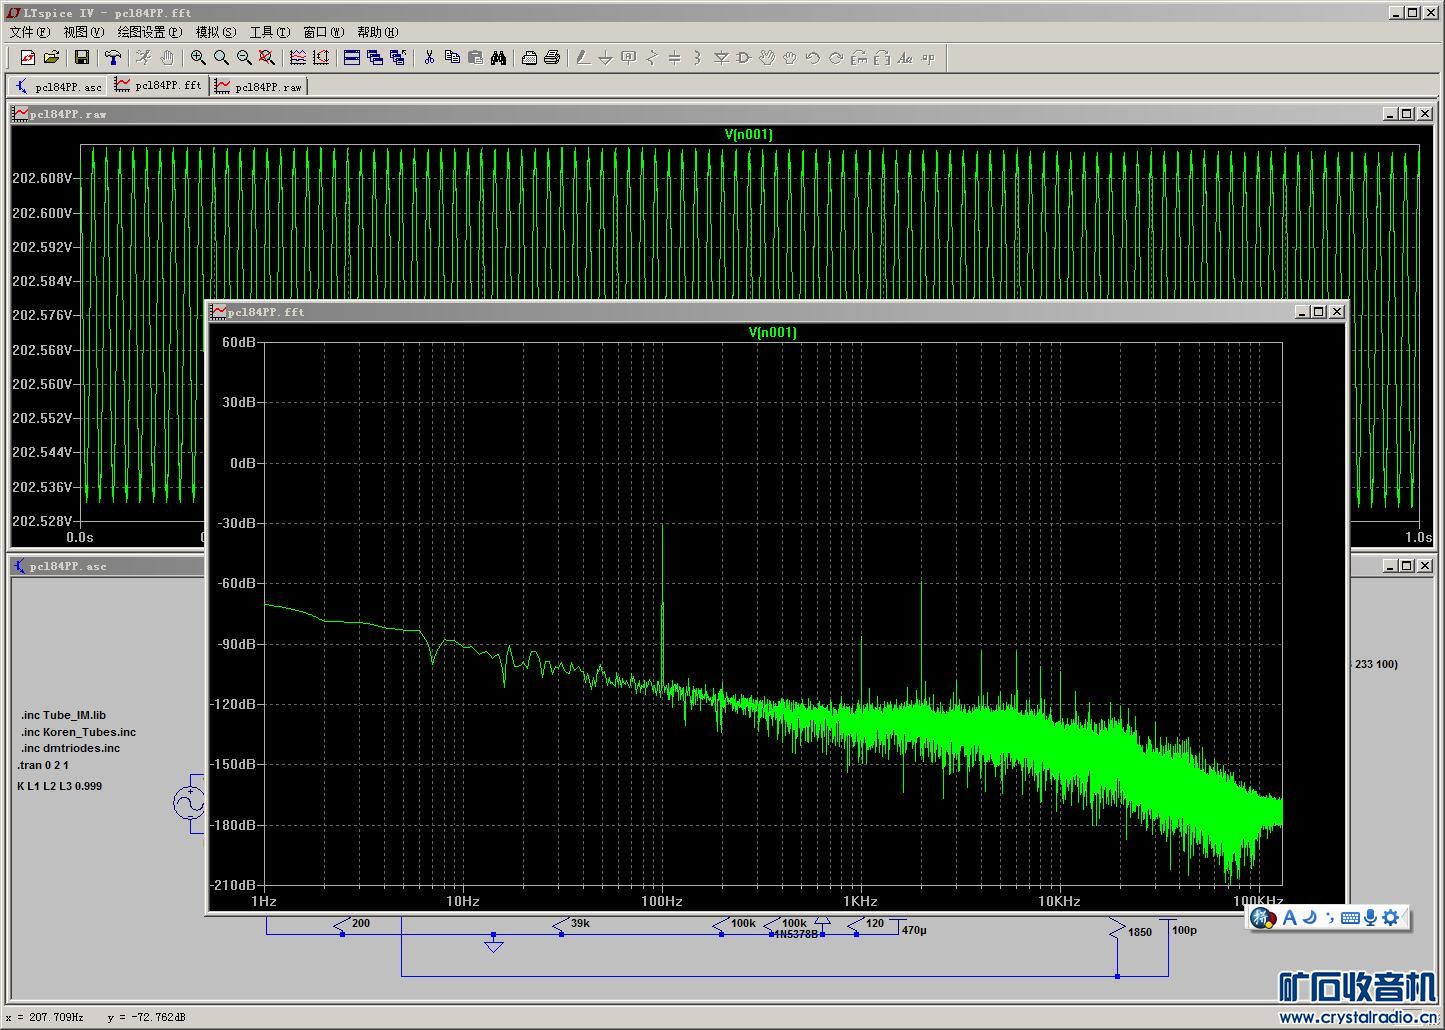1445x1030 pixels.
Task: Click the V(n001) trace label in FFT window
Action: coord(772,332)
